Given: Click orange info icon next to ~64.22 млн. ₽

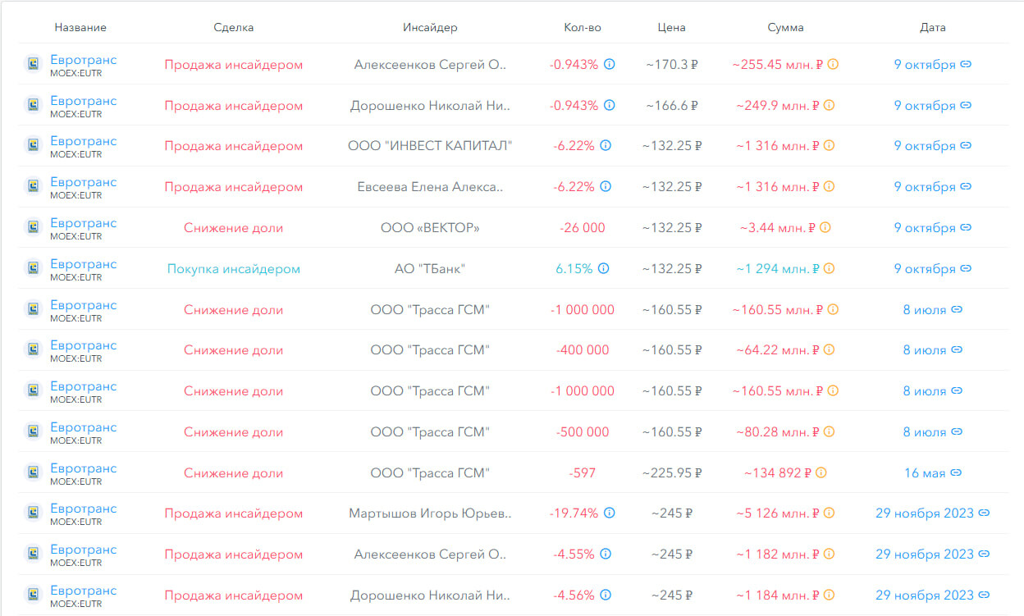Looking at the screenshot, I should [x=829, y=350].
